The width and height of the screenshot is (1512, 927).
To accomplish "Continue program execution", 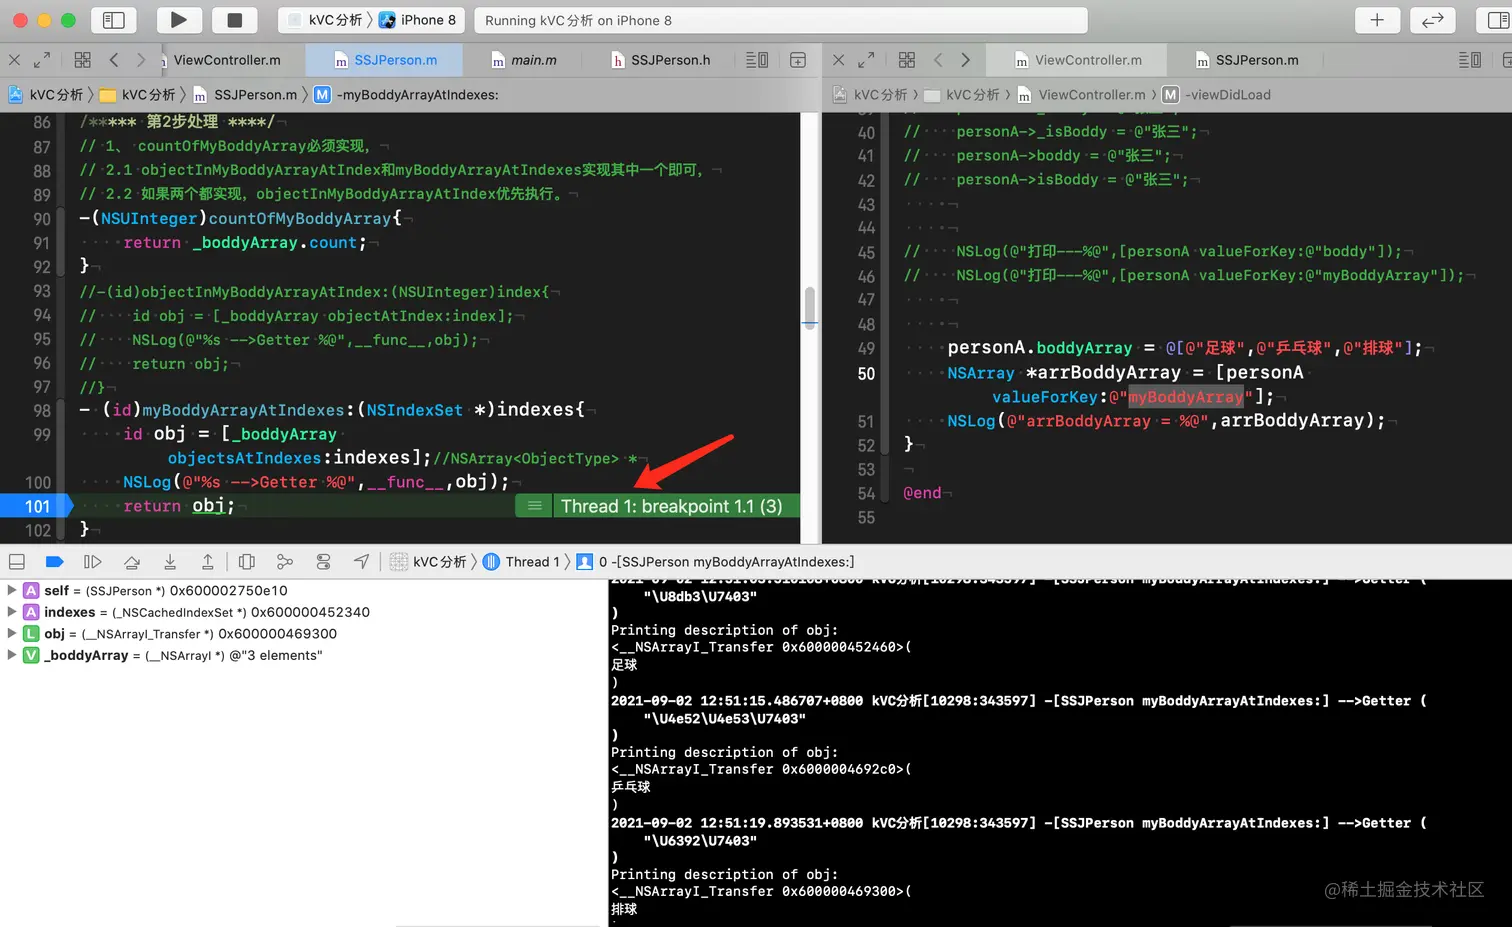I will tap(92, 562).
